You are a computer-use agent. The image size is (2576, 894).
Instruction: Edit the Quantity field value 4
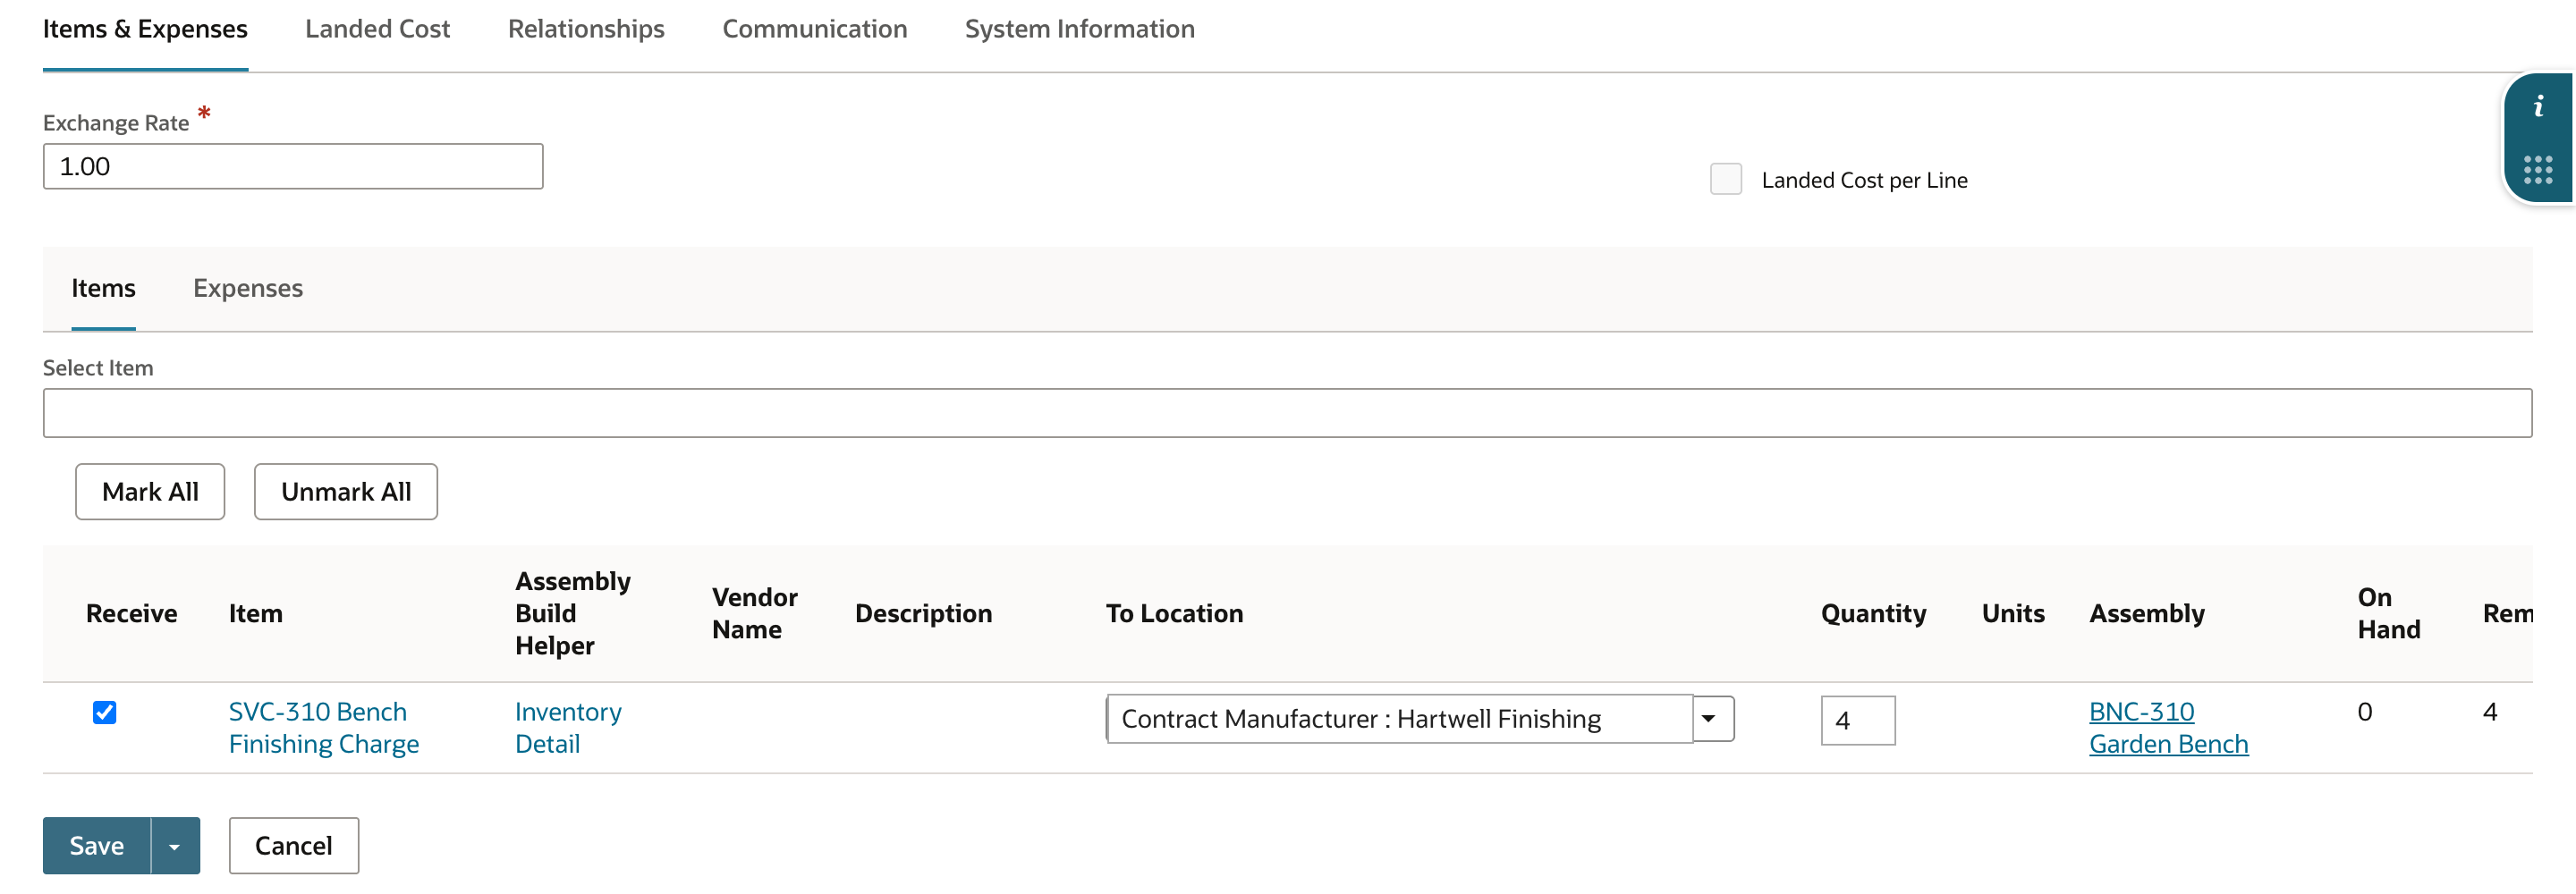[x=1857, y=720]
